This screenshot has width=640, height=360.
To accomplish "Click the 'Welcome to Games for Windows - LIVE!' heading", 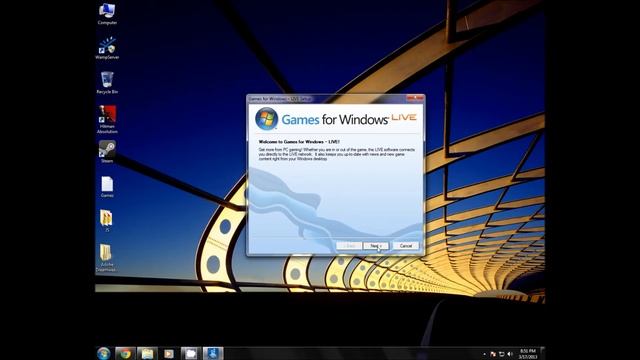I will point(299,142).
